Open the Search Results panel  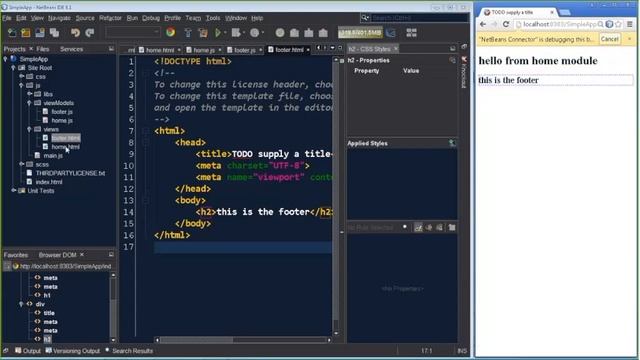point(129,351)
